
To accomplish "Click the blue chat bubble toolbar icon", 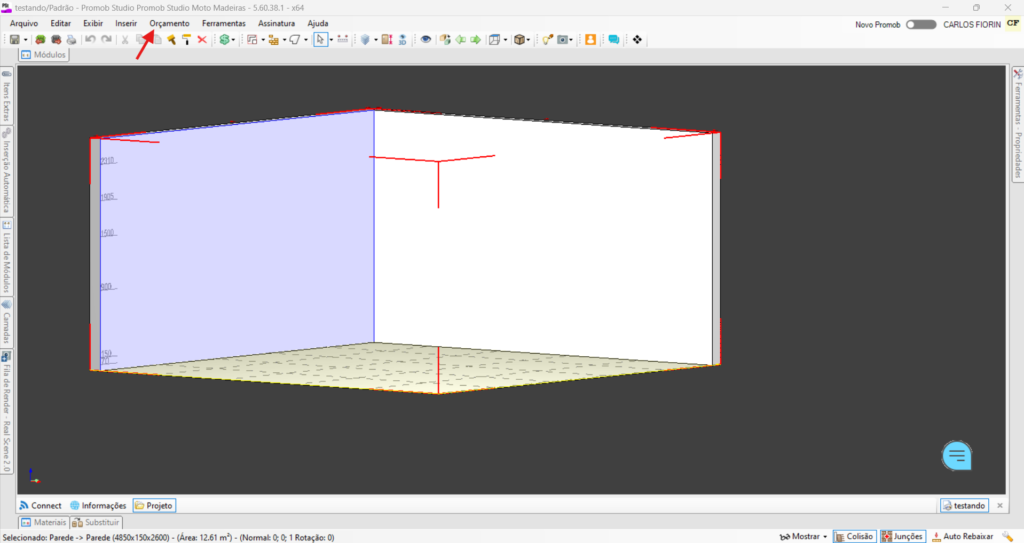I will click(613, 40).
